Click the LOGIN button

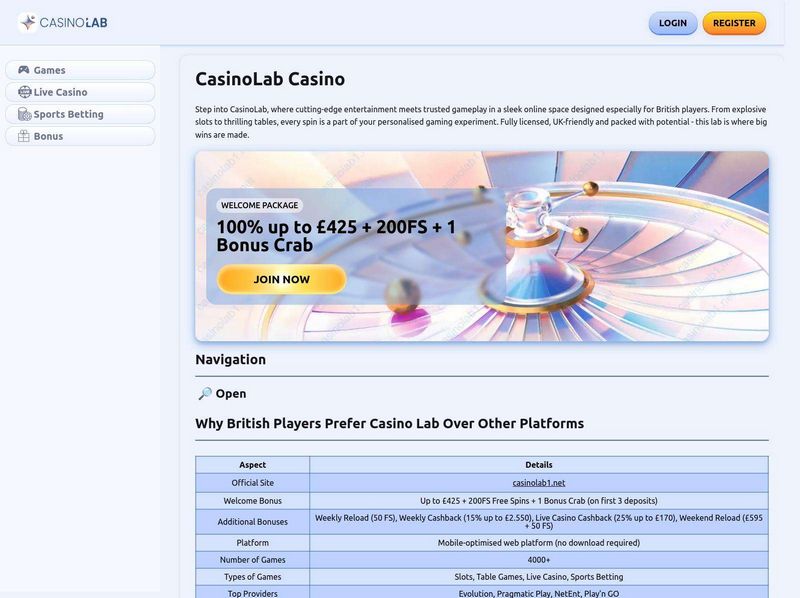tap(671, 22)
